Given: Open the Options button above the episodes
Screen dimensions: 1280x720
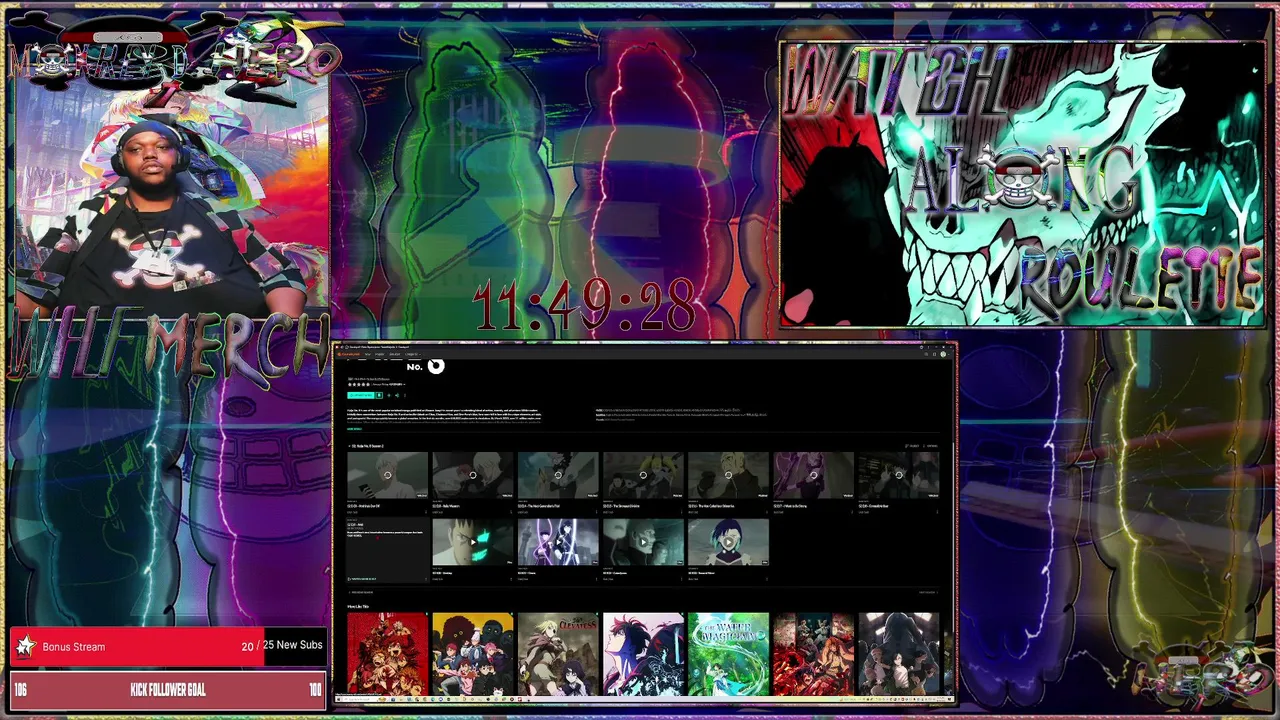Looking at the screenshot, I should click(x=931, y=446).
